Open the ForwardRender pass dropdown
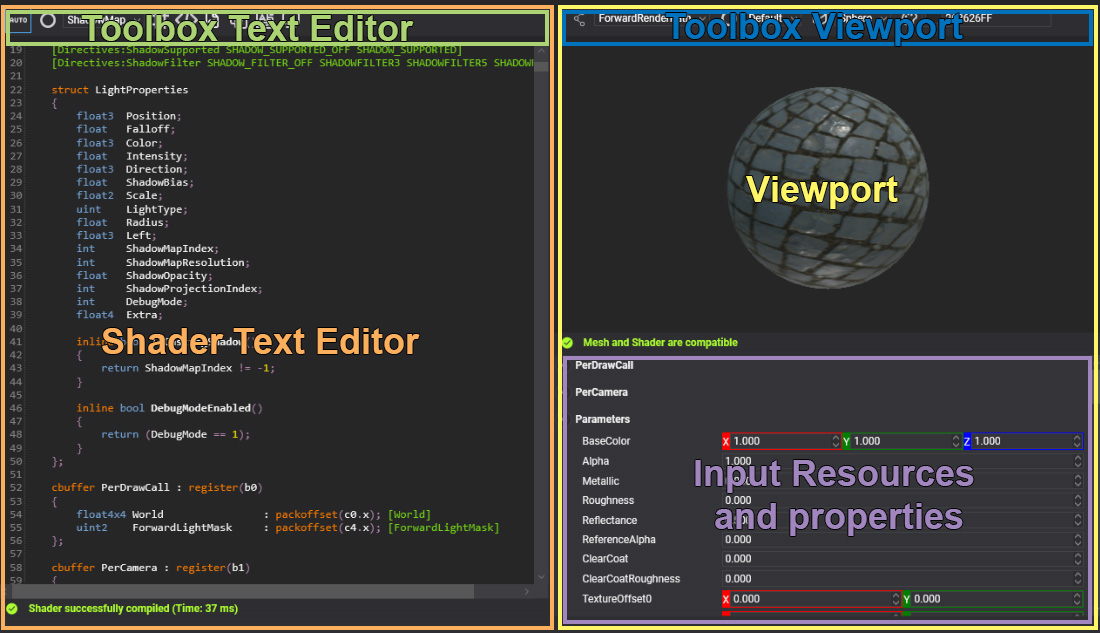The width and height of the screenshot is (1100, 633). point(640,19)
